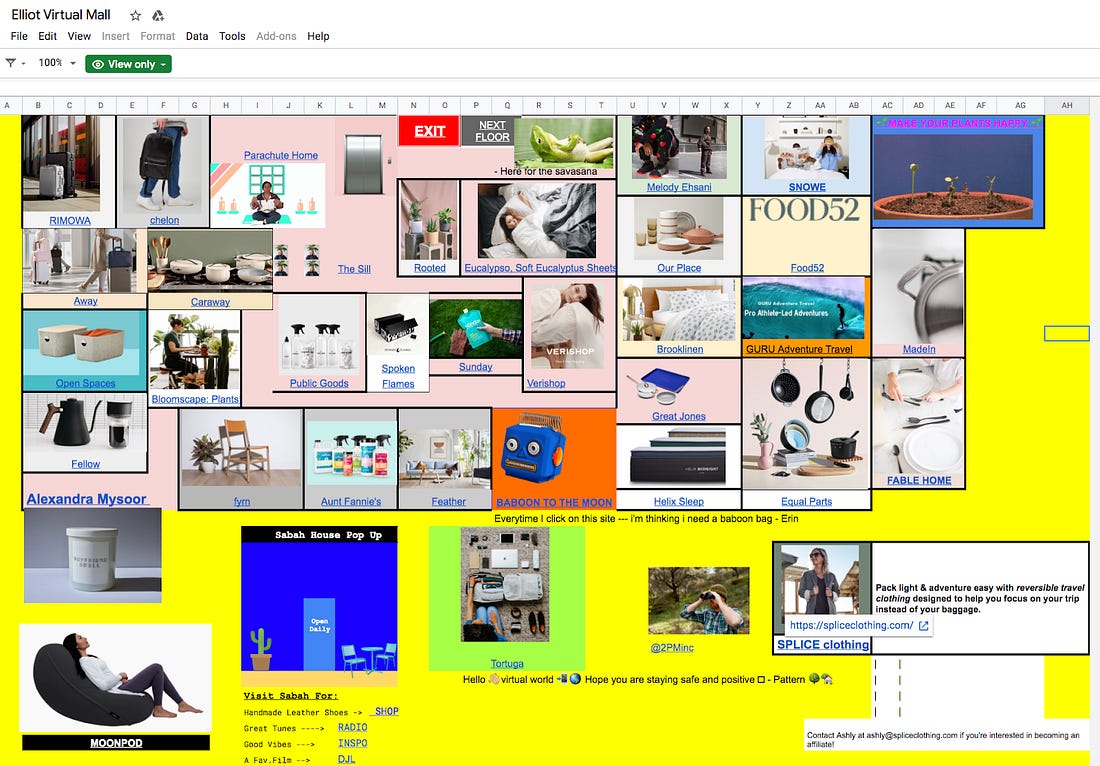The height and width of the screenshot is (766, 1100).
Task: Open the Food52 link
Action: pyautogui.click(x=807, y=268)
